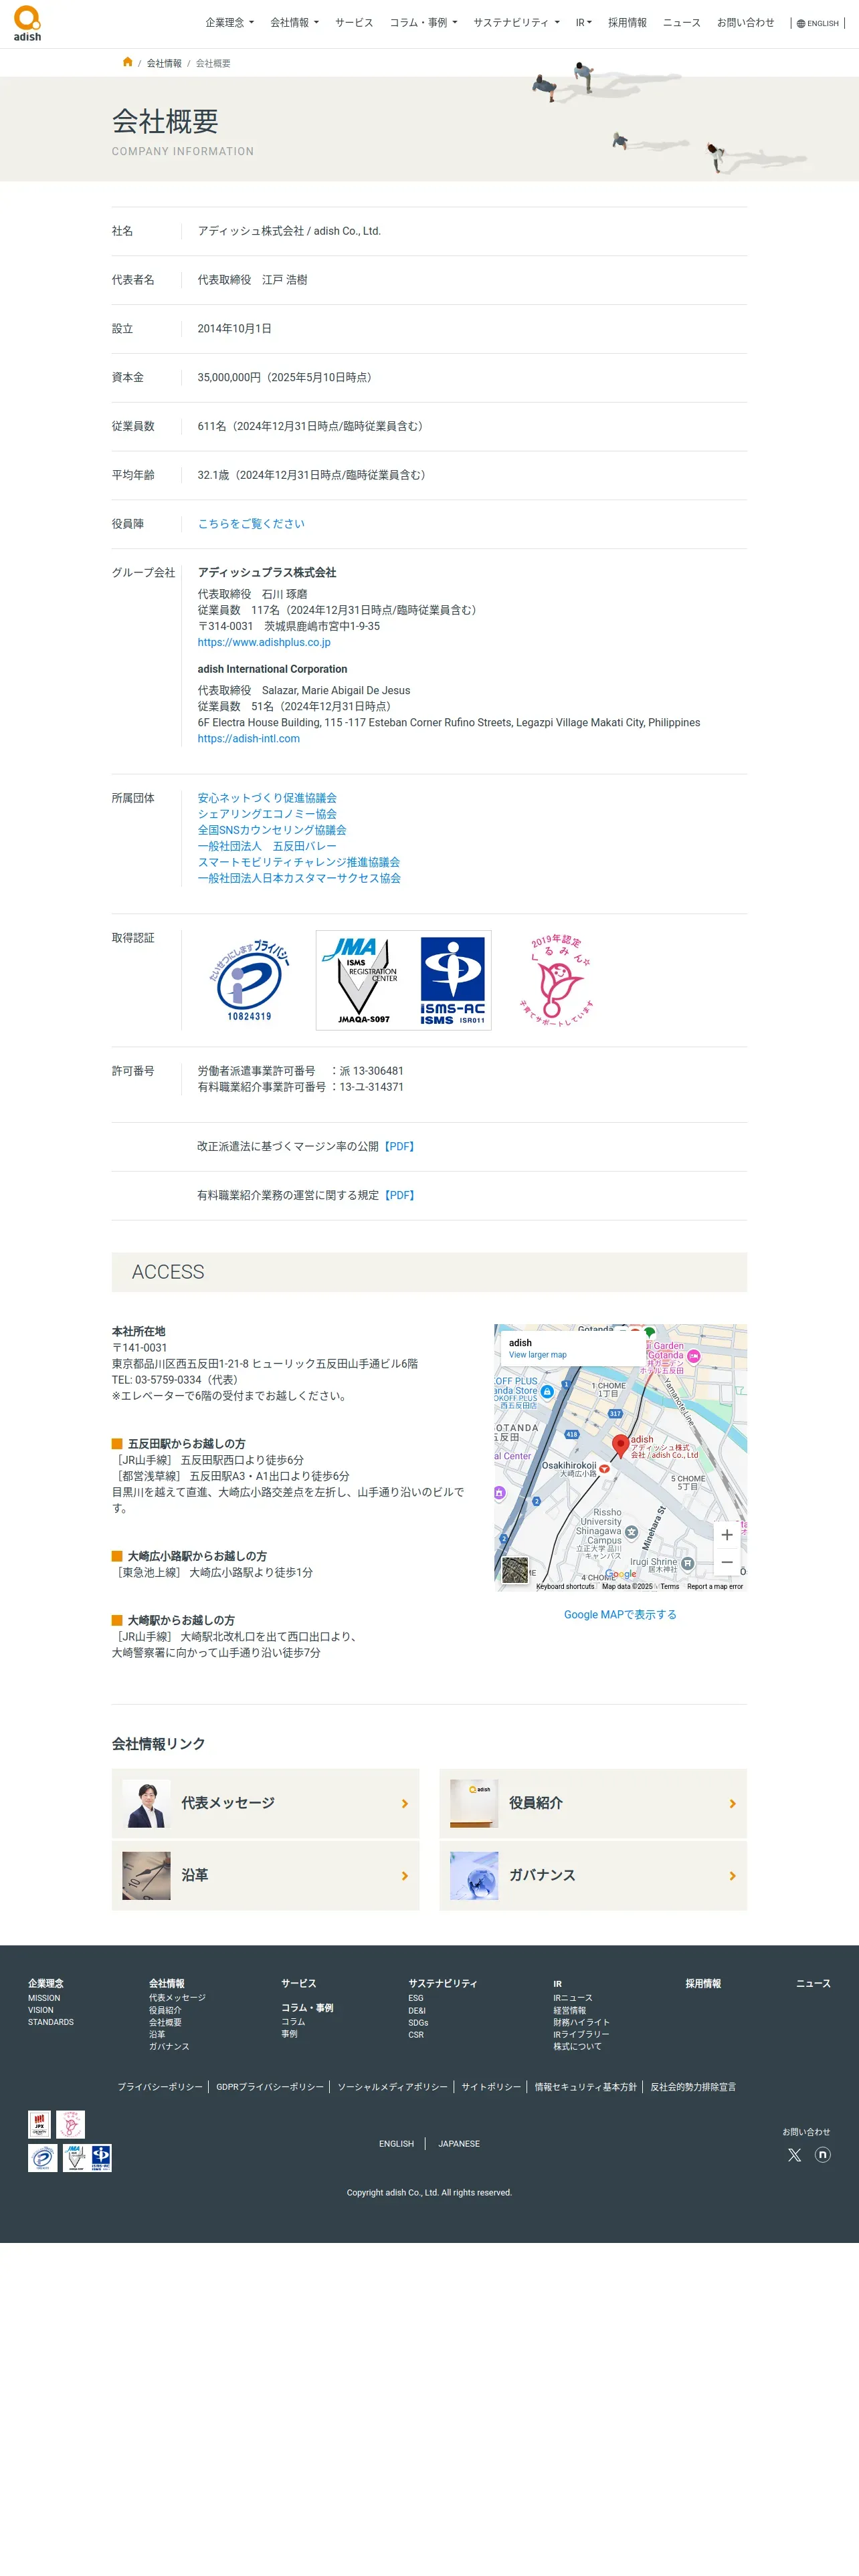Screen dimensions: 859x2576
Task: Expand the IR dropdown in header
Action: pos(584,22)
